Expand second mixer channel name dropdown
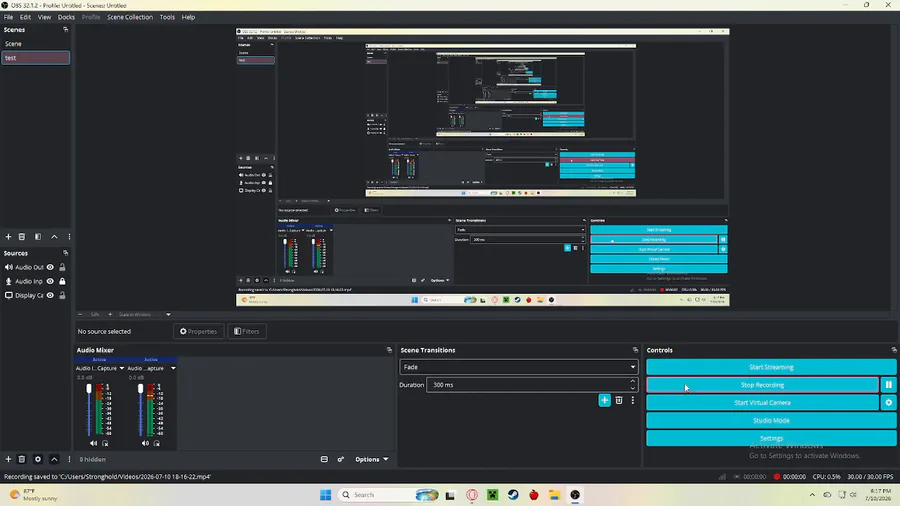This screenshot has width=900, height=506. click(173, 368)
